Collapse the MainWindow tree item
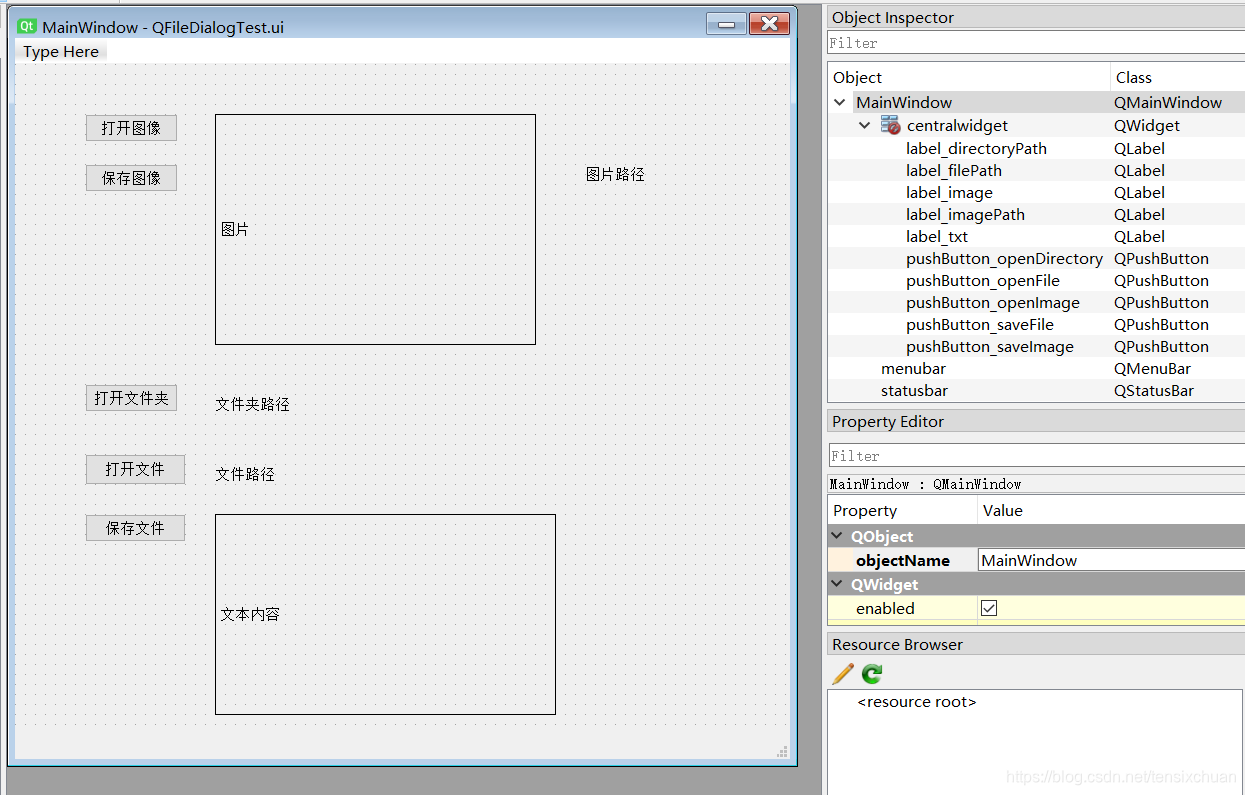The image size is (1245, 795). click(x=840, y=102)
